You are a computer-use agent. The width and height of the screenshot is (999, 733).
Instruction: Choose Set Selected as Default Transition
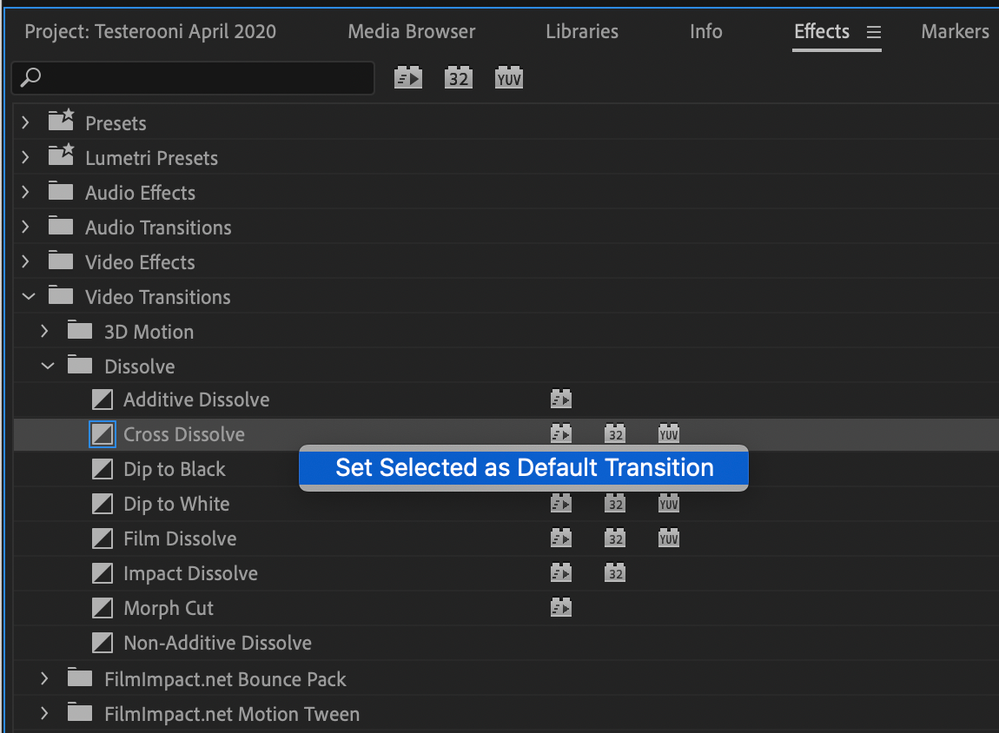point(524,468)
